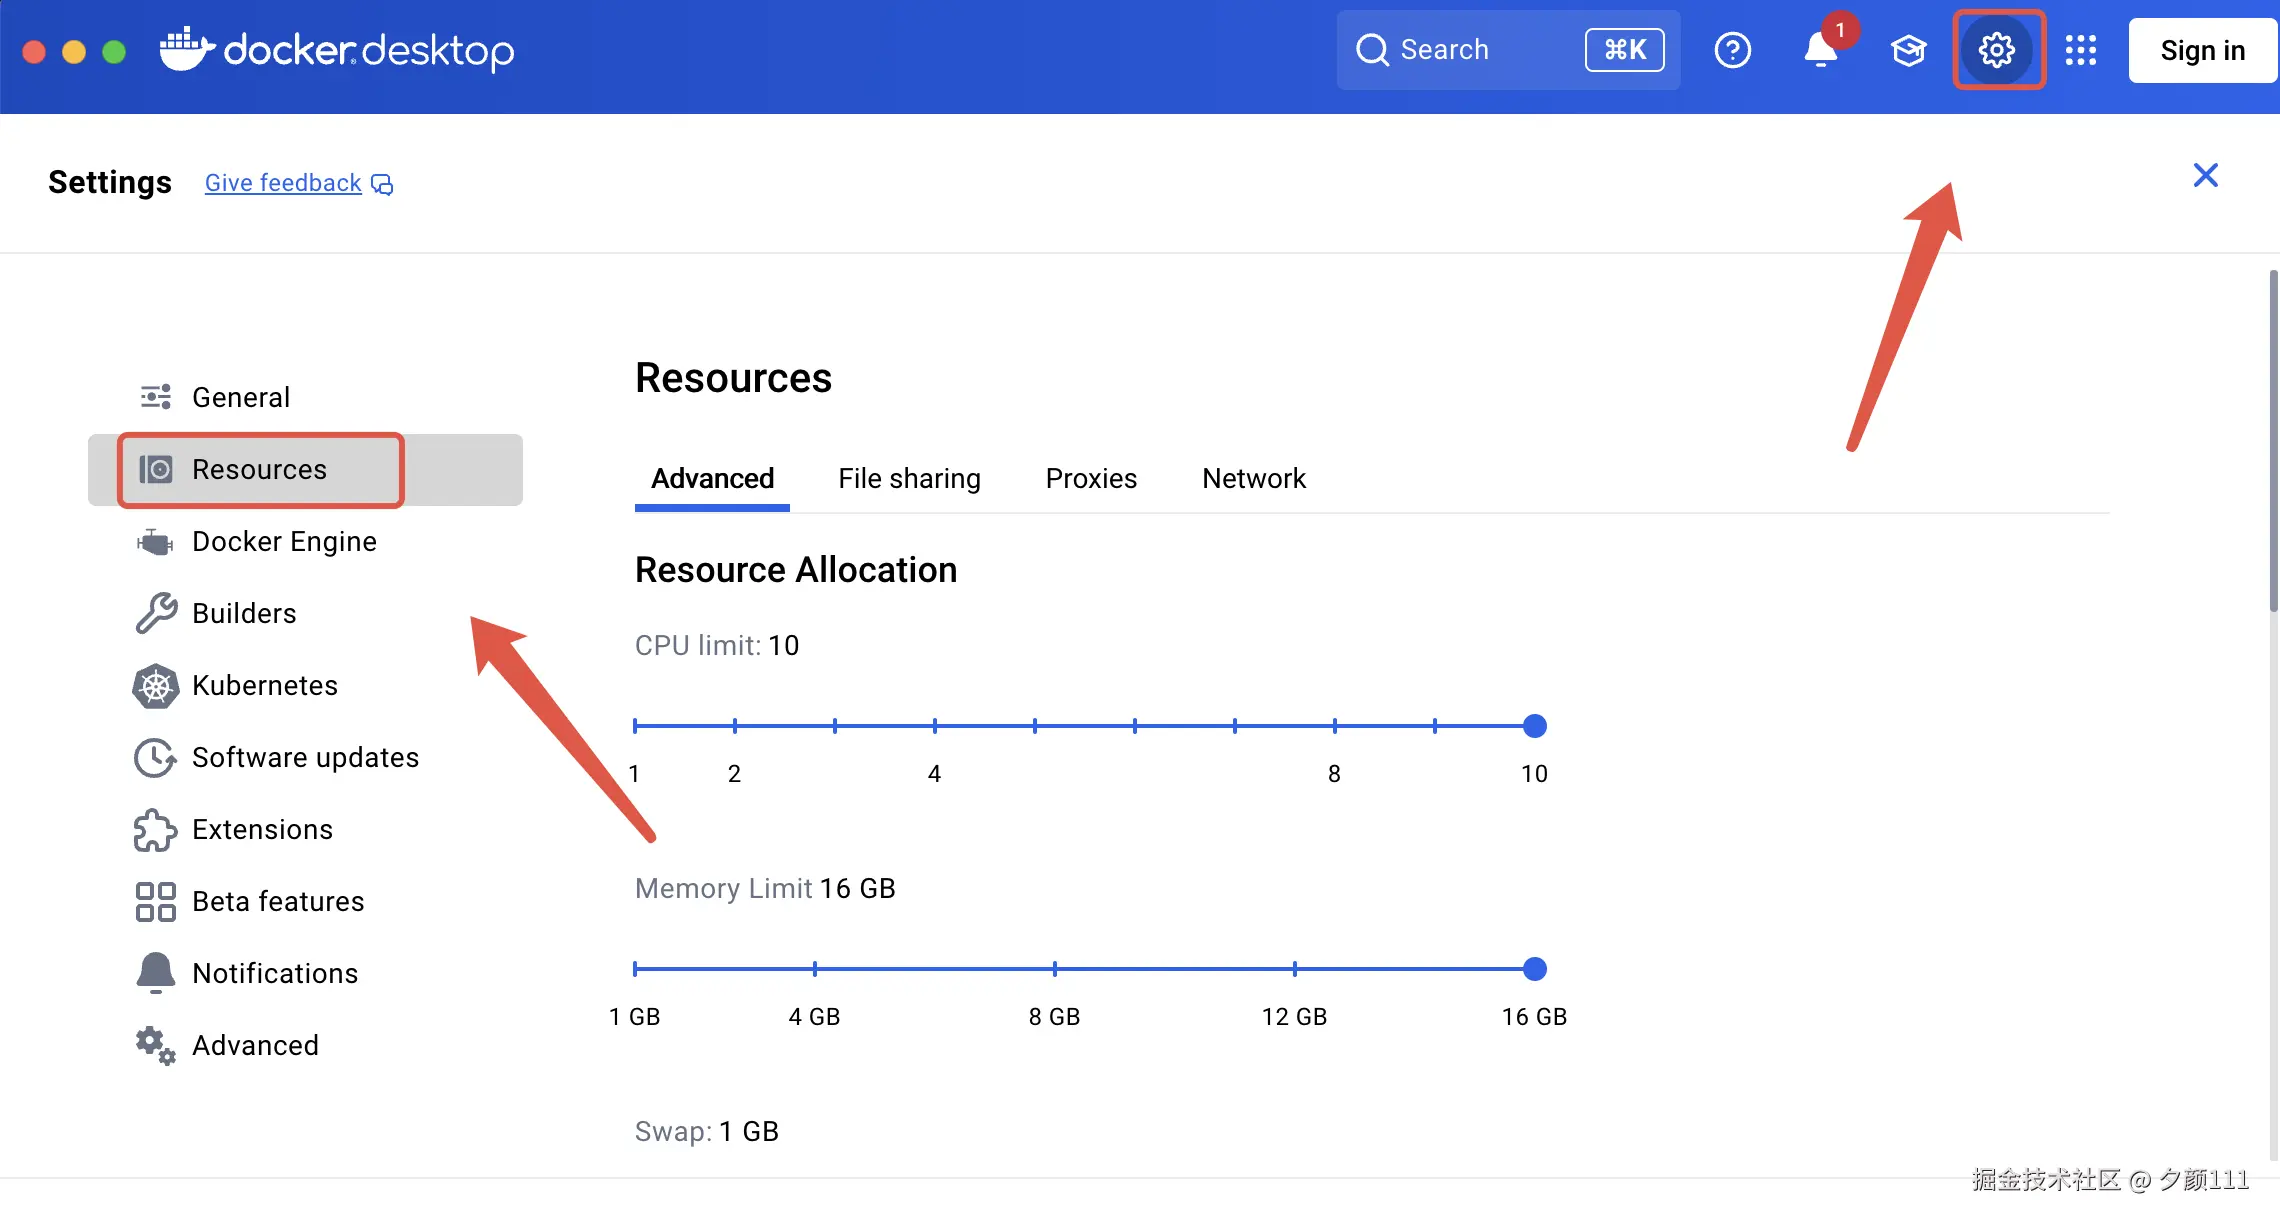Open Software updates settings
Screen dimensions: 2280x1224
305,757
